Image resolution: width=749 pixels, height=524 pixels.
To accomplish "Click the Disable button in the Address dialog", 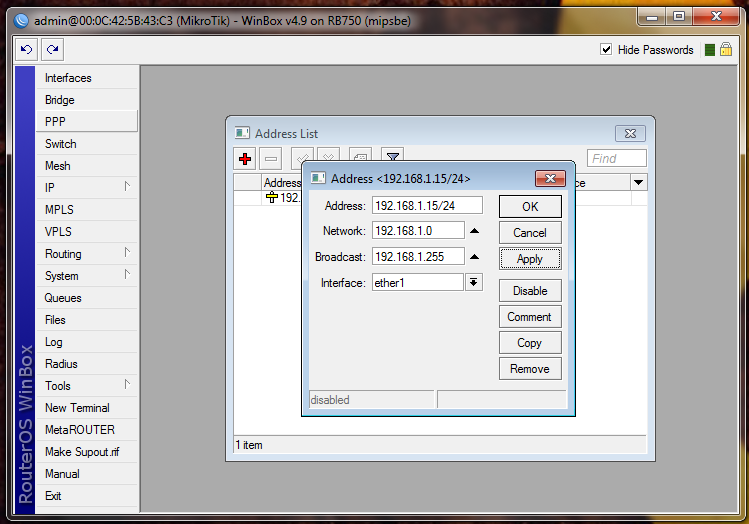I will pos(530,290).
